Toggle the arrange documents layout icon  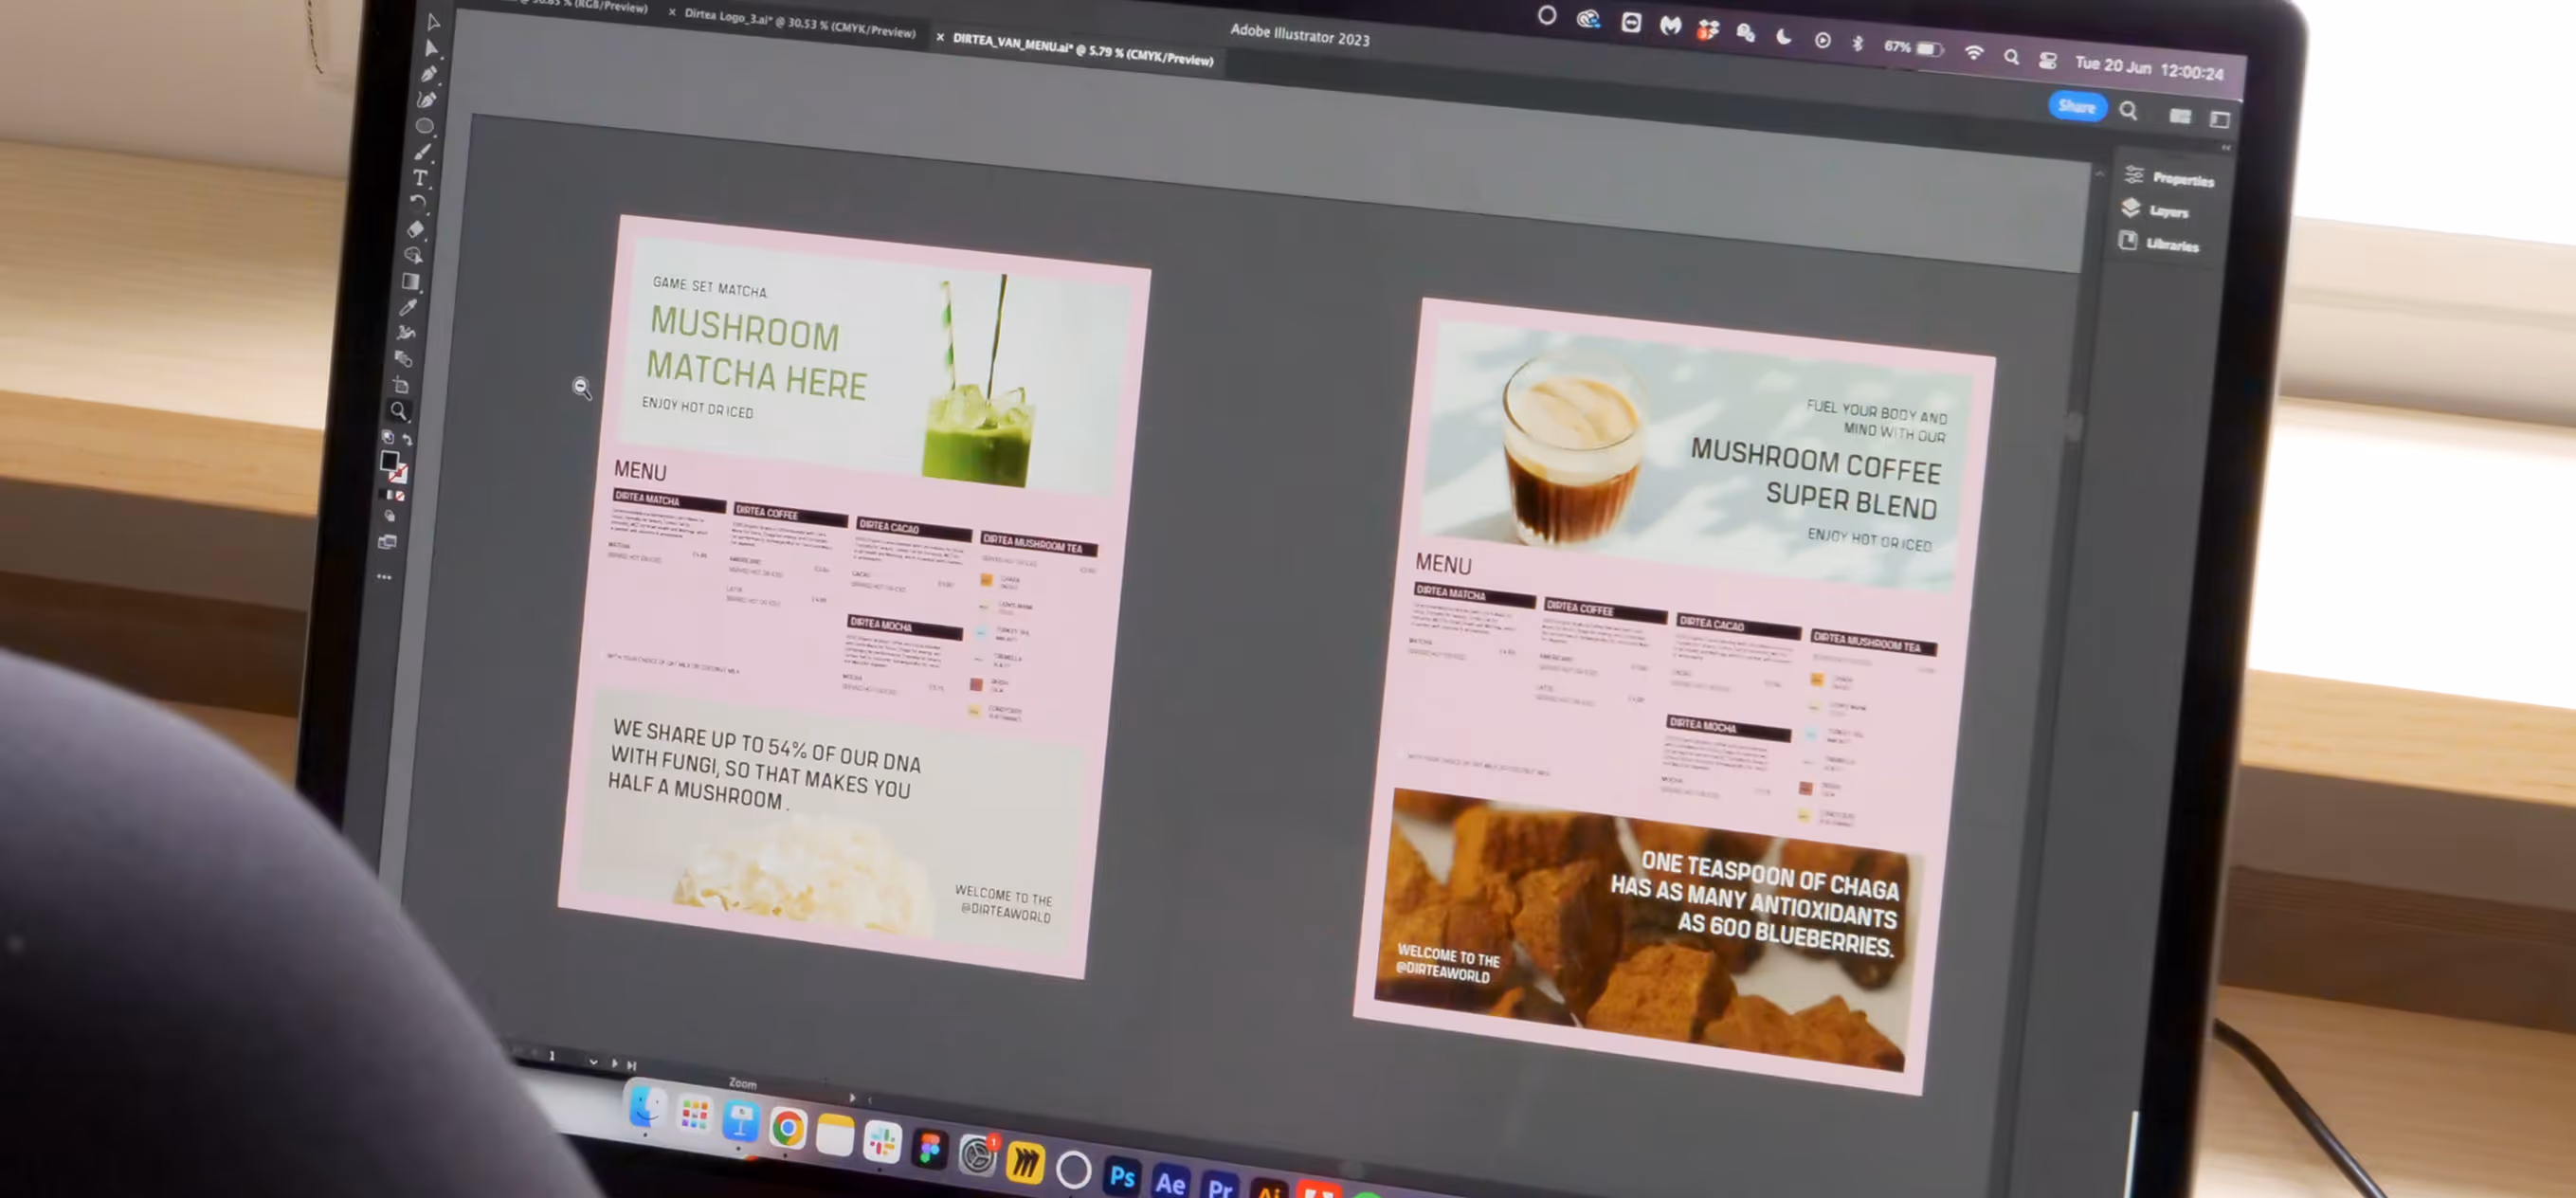[x=2180, y=117]
